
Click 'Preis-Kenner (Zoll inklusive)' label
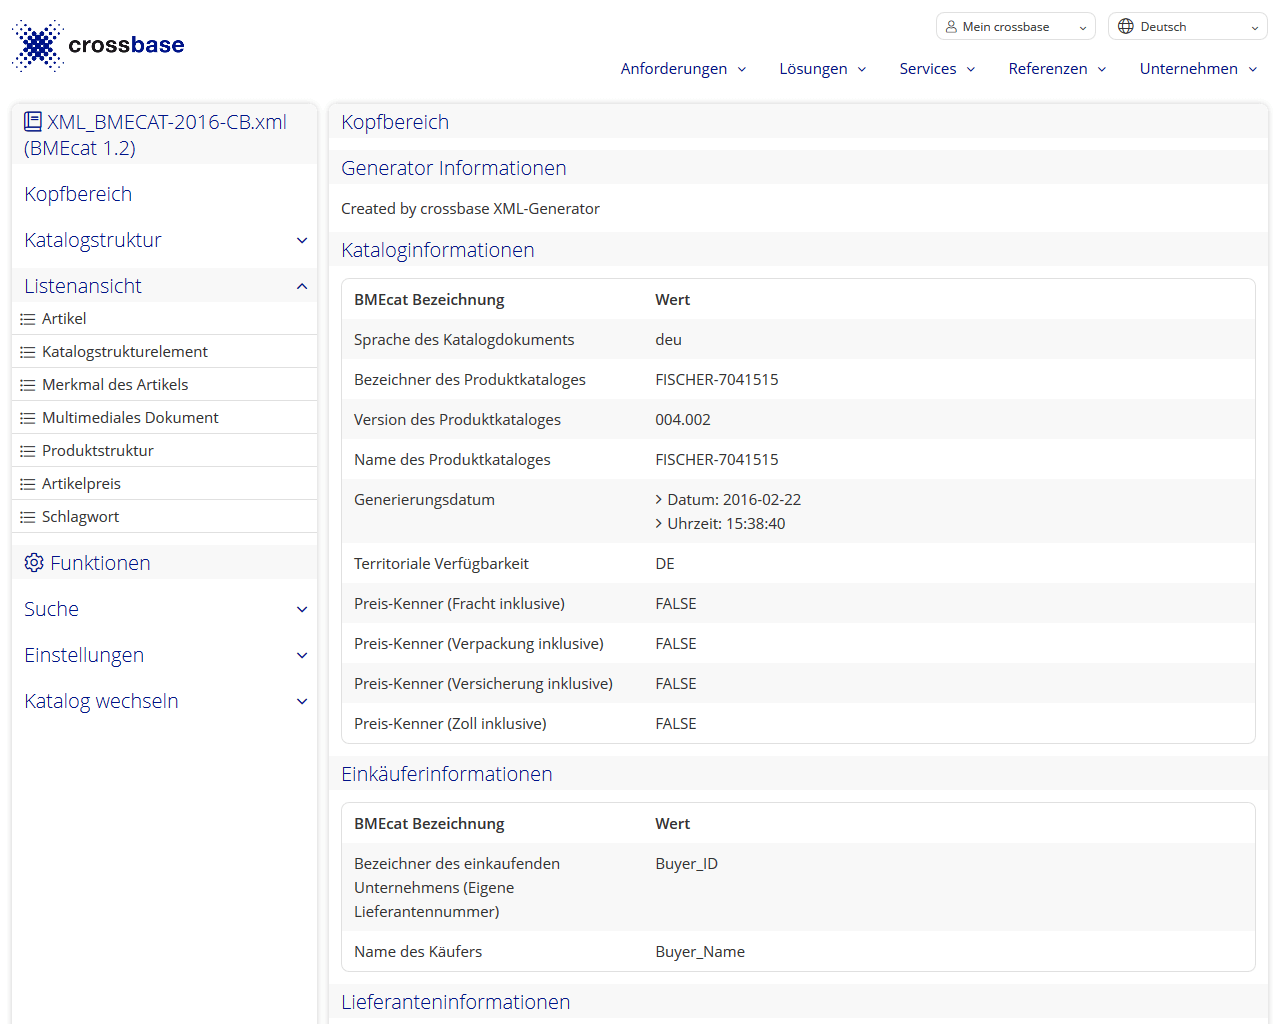pyautogui.click(x=450, y=724)
